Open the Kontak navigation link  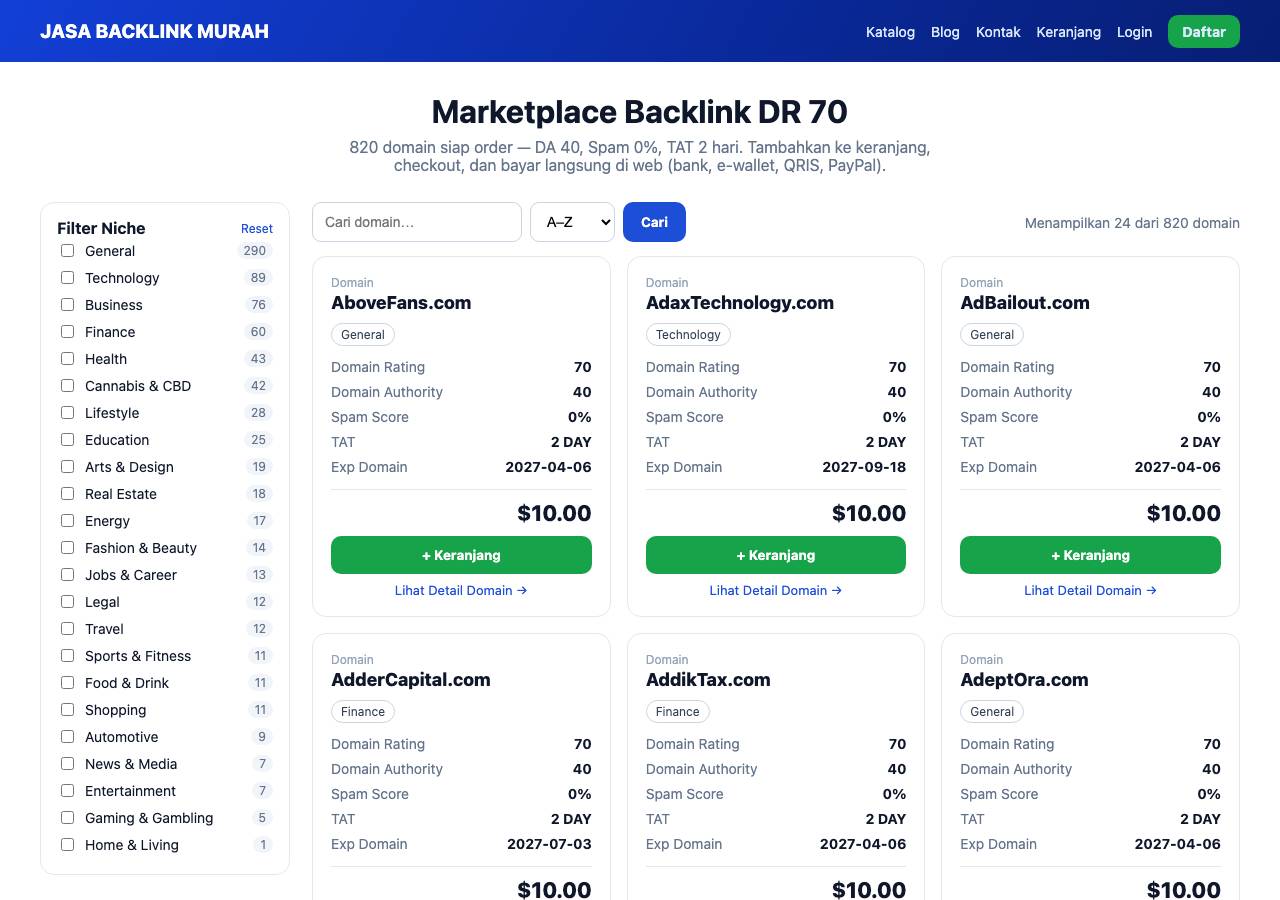click(x=998, y=32)
